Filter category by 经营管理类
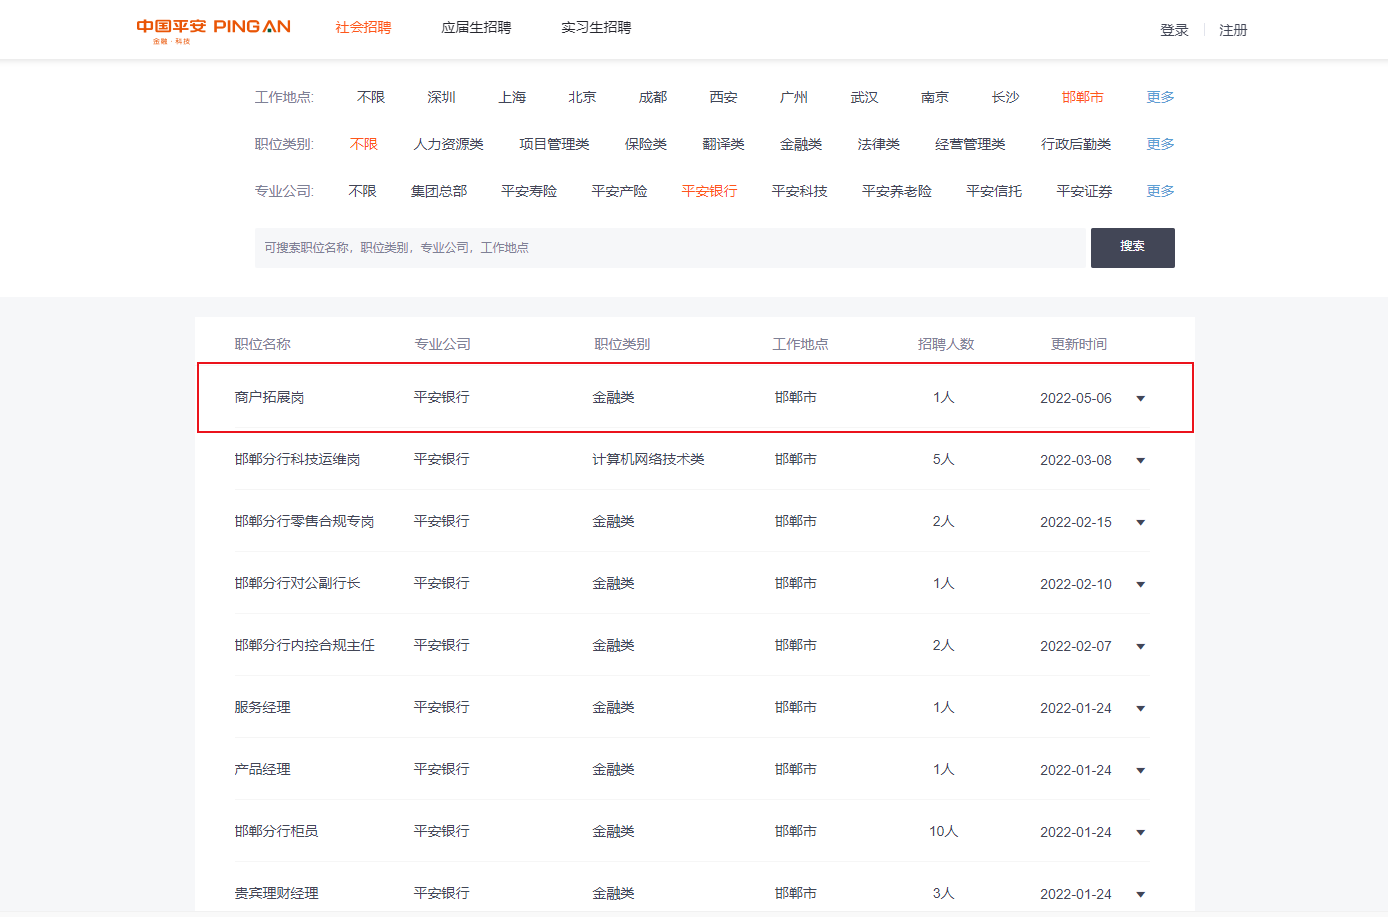Viewport: 1388px width, 917px height. click(x=970, y=144)
